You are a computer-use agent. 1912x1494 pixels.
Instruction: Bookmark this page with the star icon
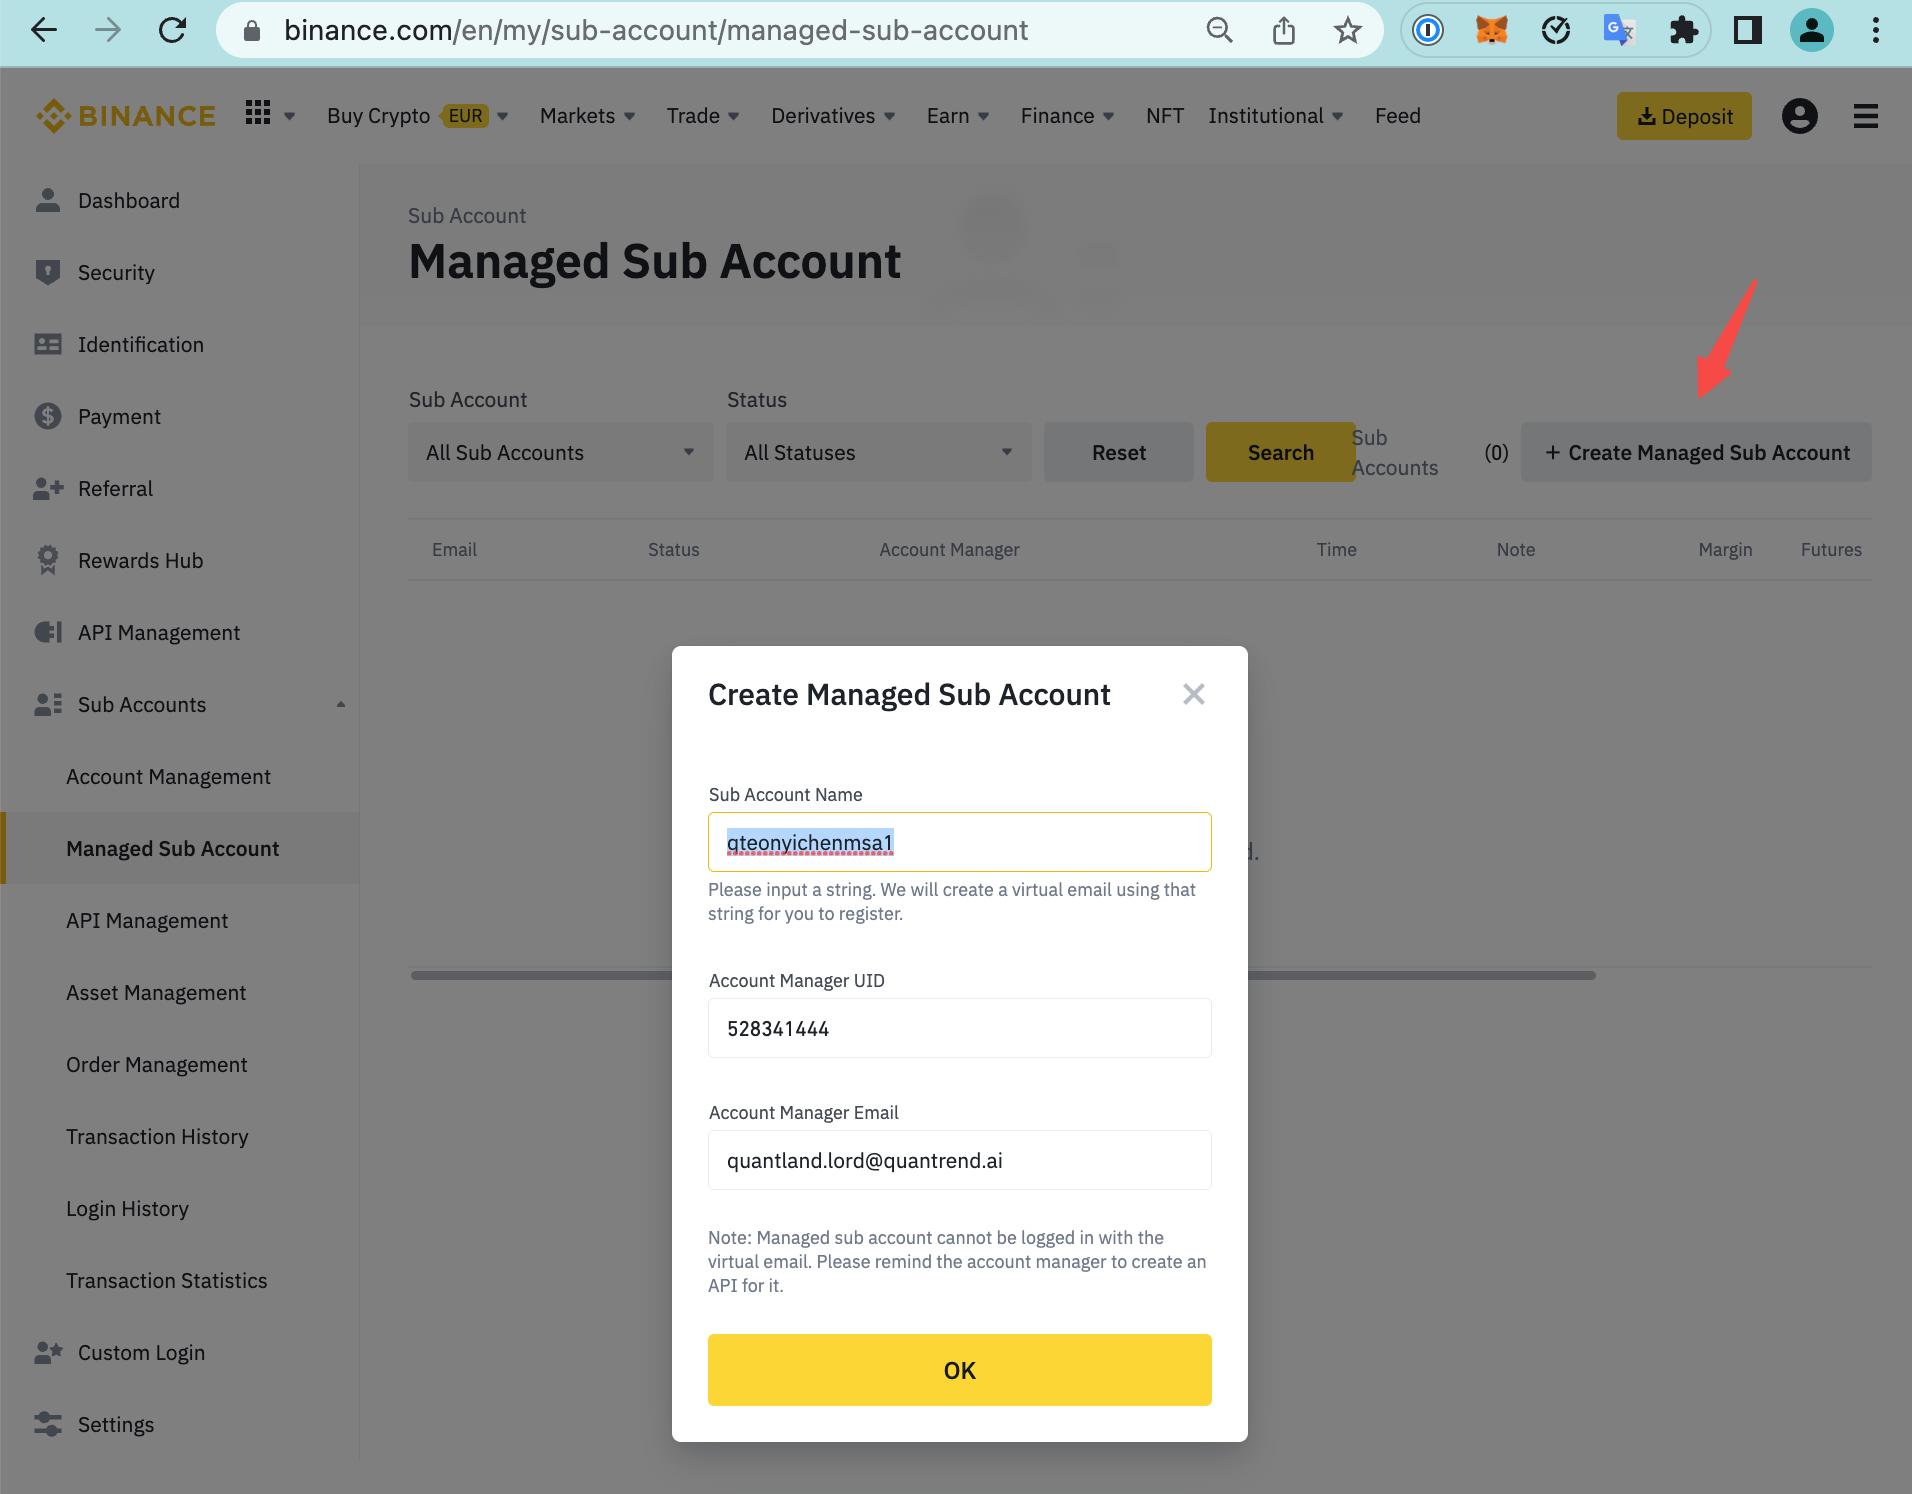click(x=1347, y=31)
